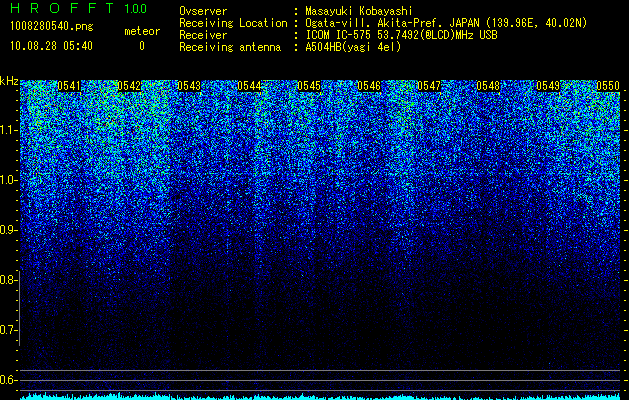Click the 0544 time marker
Screen dimensions: 629x400
249,86
